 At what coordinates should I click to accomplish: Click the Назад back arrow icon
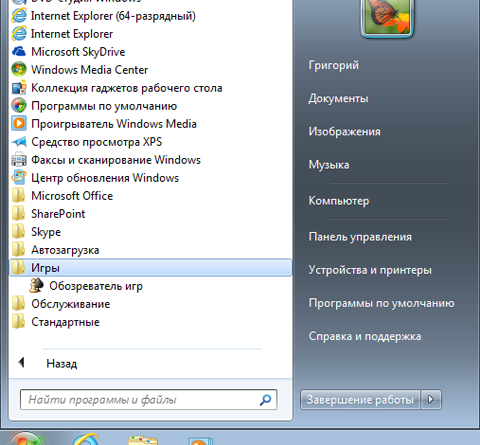tap(22, 362)
